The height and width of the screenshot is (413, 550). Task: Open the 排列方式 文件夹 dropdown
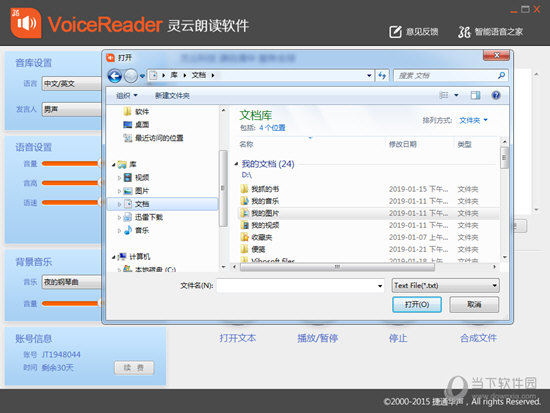(x=474, y=120)
